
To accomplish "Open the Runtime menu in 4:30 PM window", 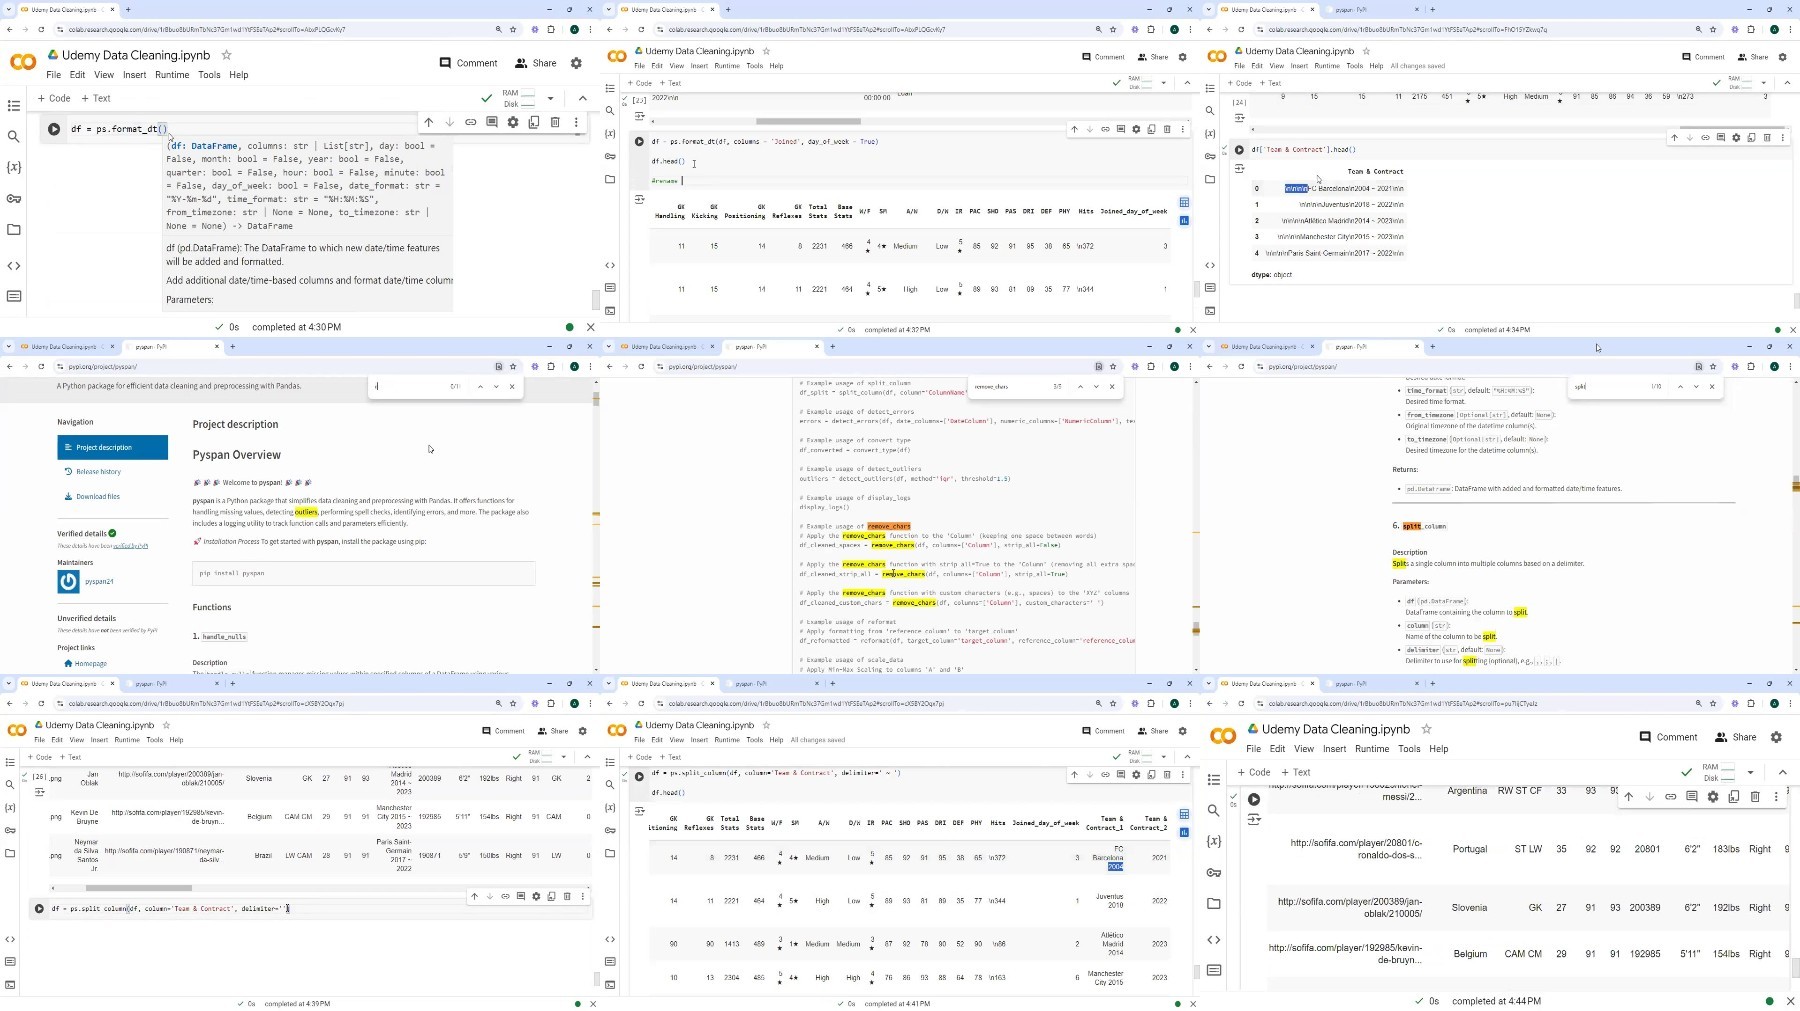I will pyautogui.click(x=172, y=75).
